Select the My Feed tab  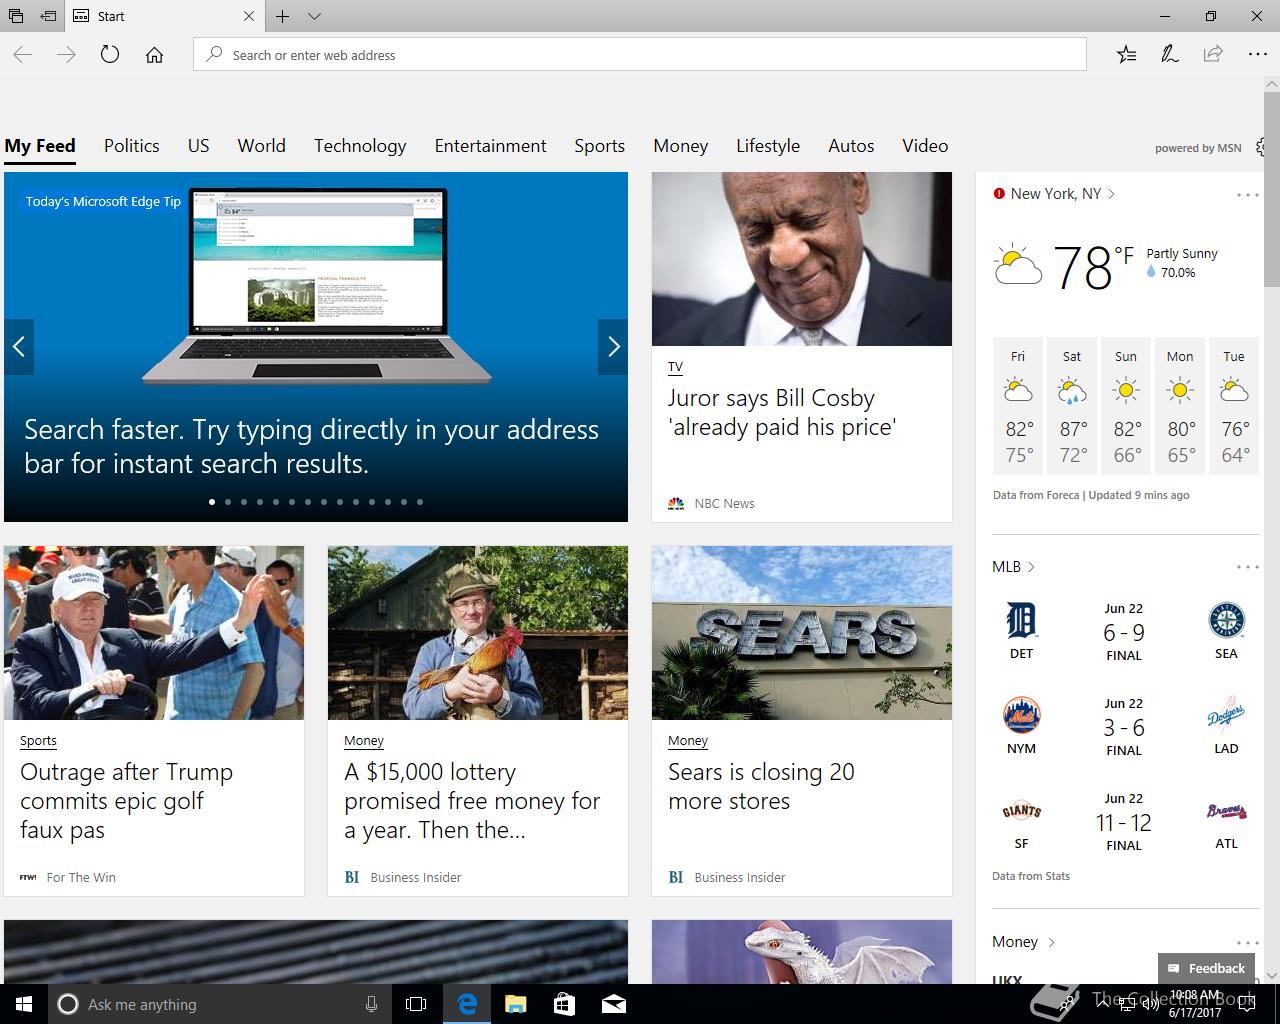(x=40, y=146)
